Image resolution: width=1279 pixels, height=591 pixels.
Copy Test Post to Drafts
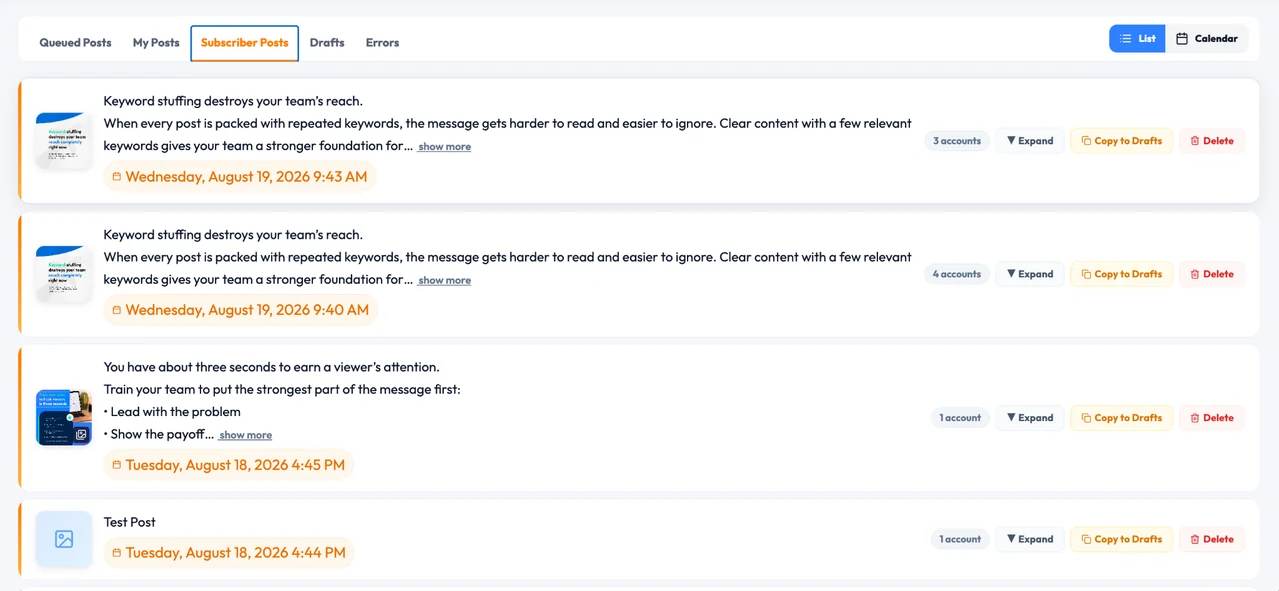1121,539
